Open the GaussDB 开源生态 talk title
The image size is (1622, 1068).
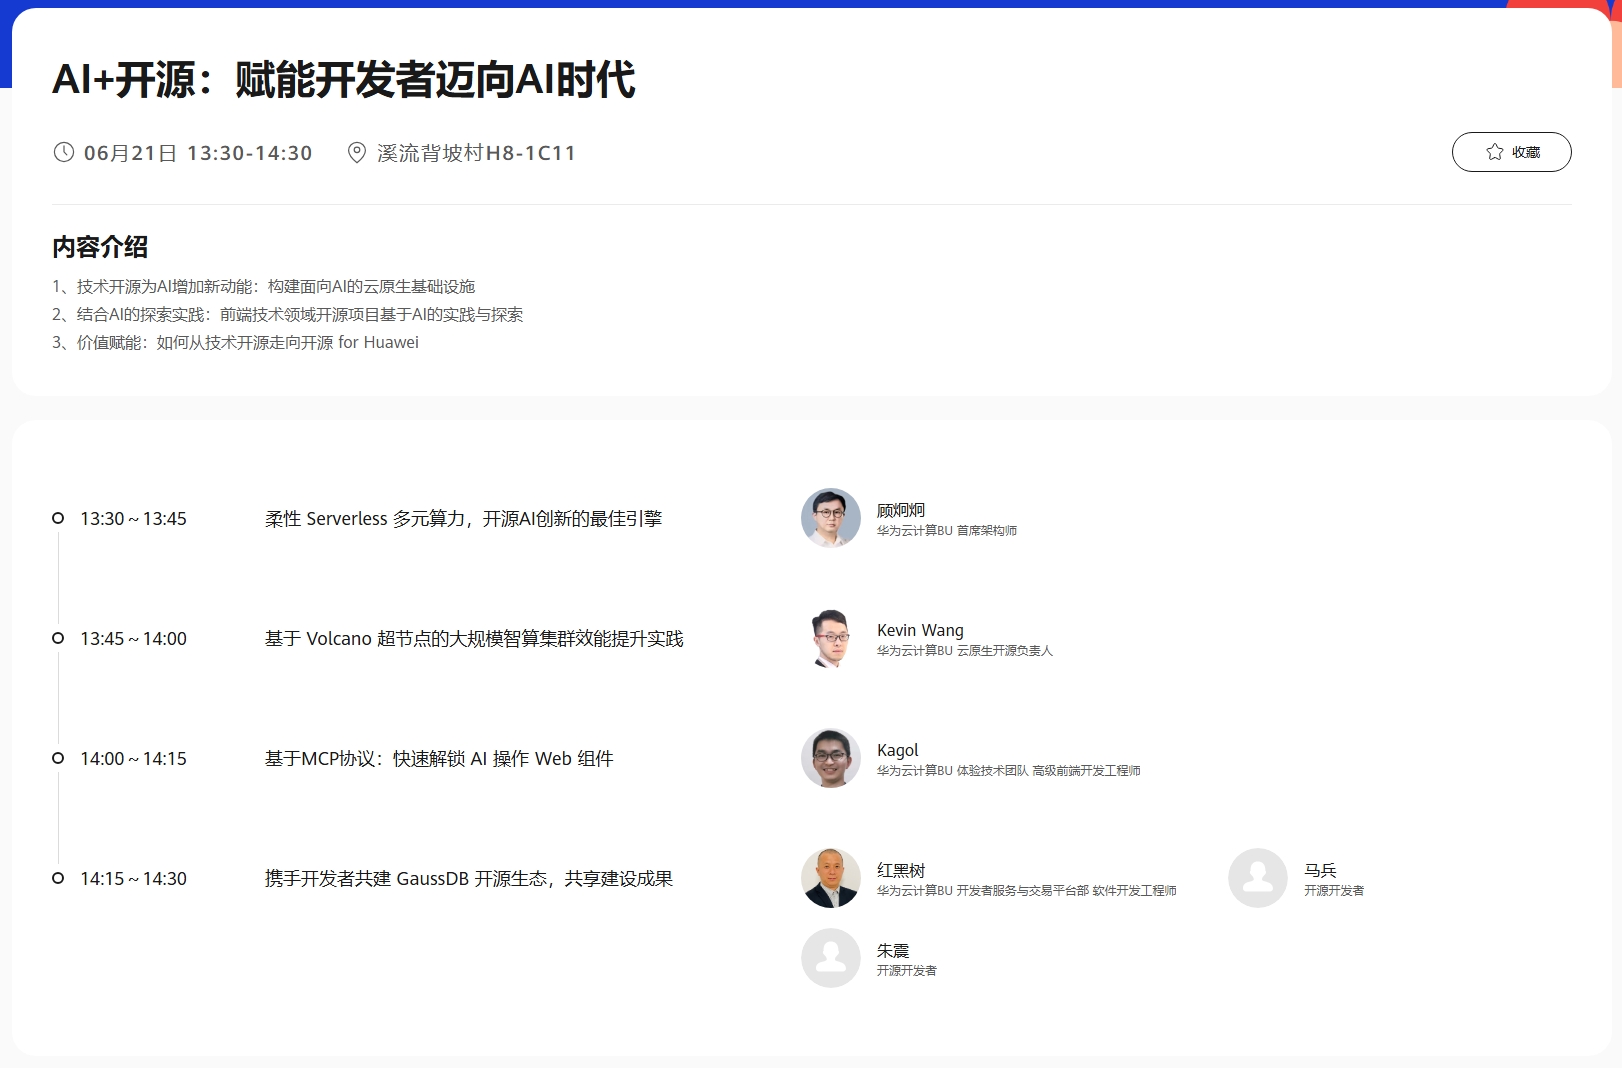469,879
